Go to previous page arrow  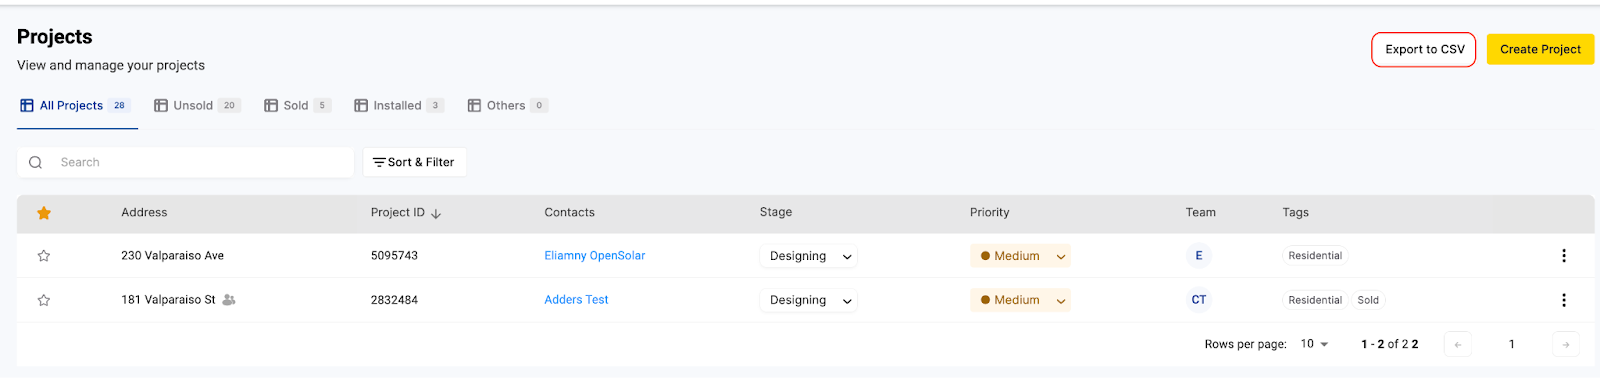[1458, 344]
